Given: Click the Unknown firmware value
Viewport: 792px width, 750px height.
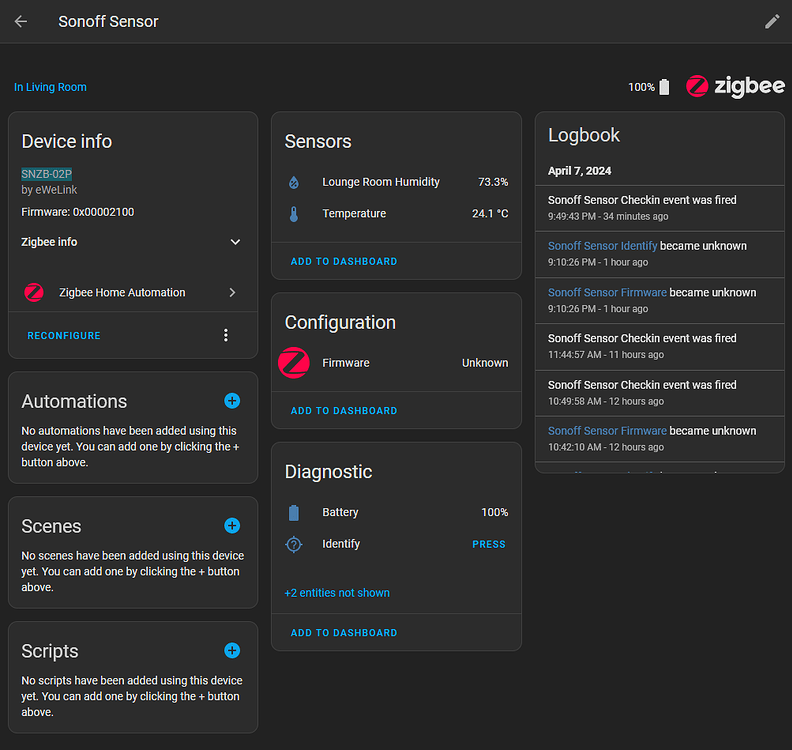Looking at the screenshot, I should click(x=485, y=363).
